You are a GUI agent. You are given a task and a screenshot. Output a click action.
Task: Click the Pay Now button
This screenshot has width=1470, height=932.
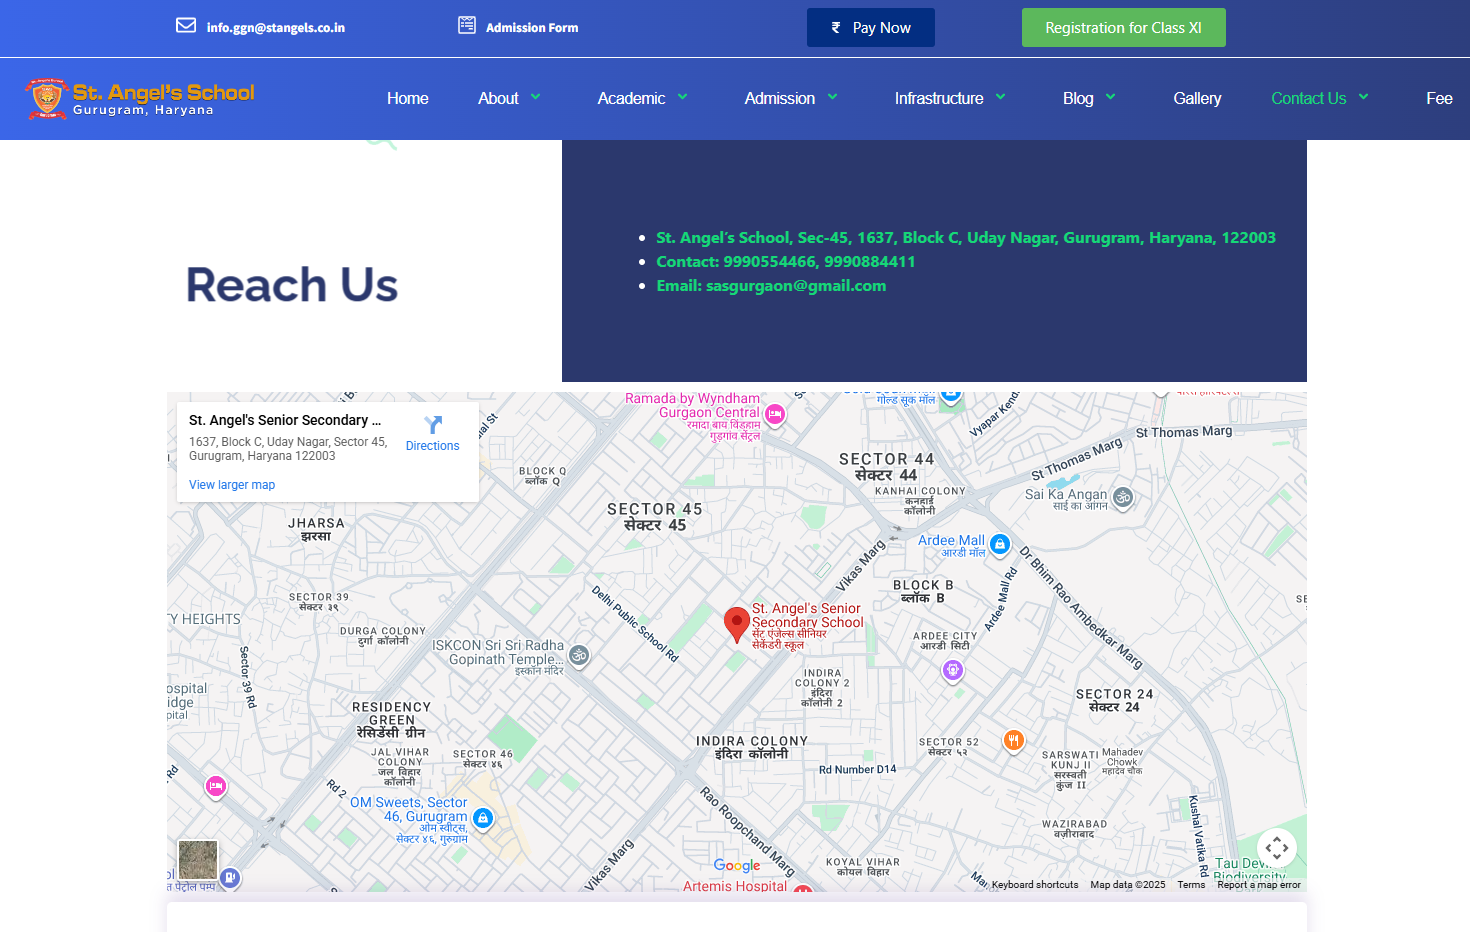coord(870,27)
